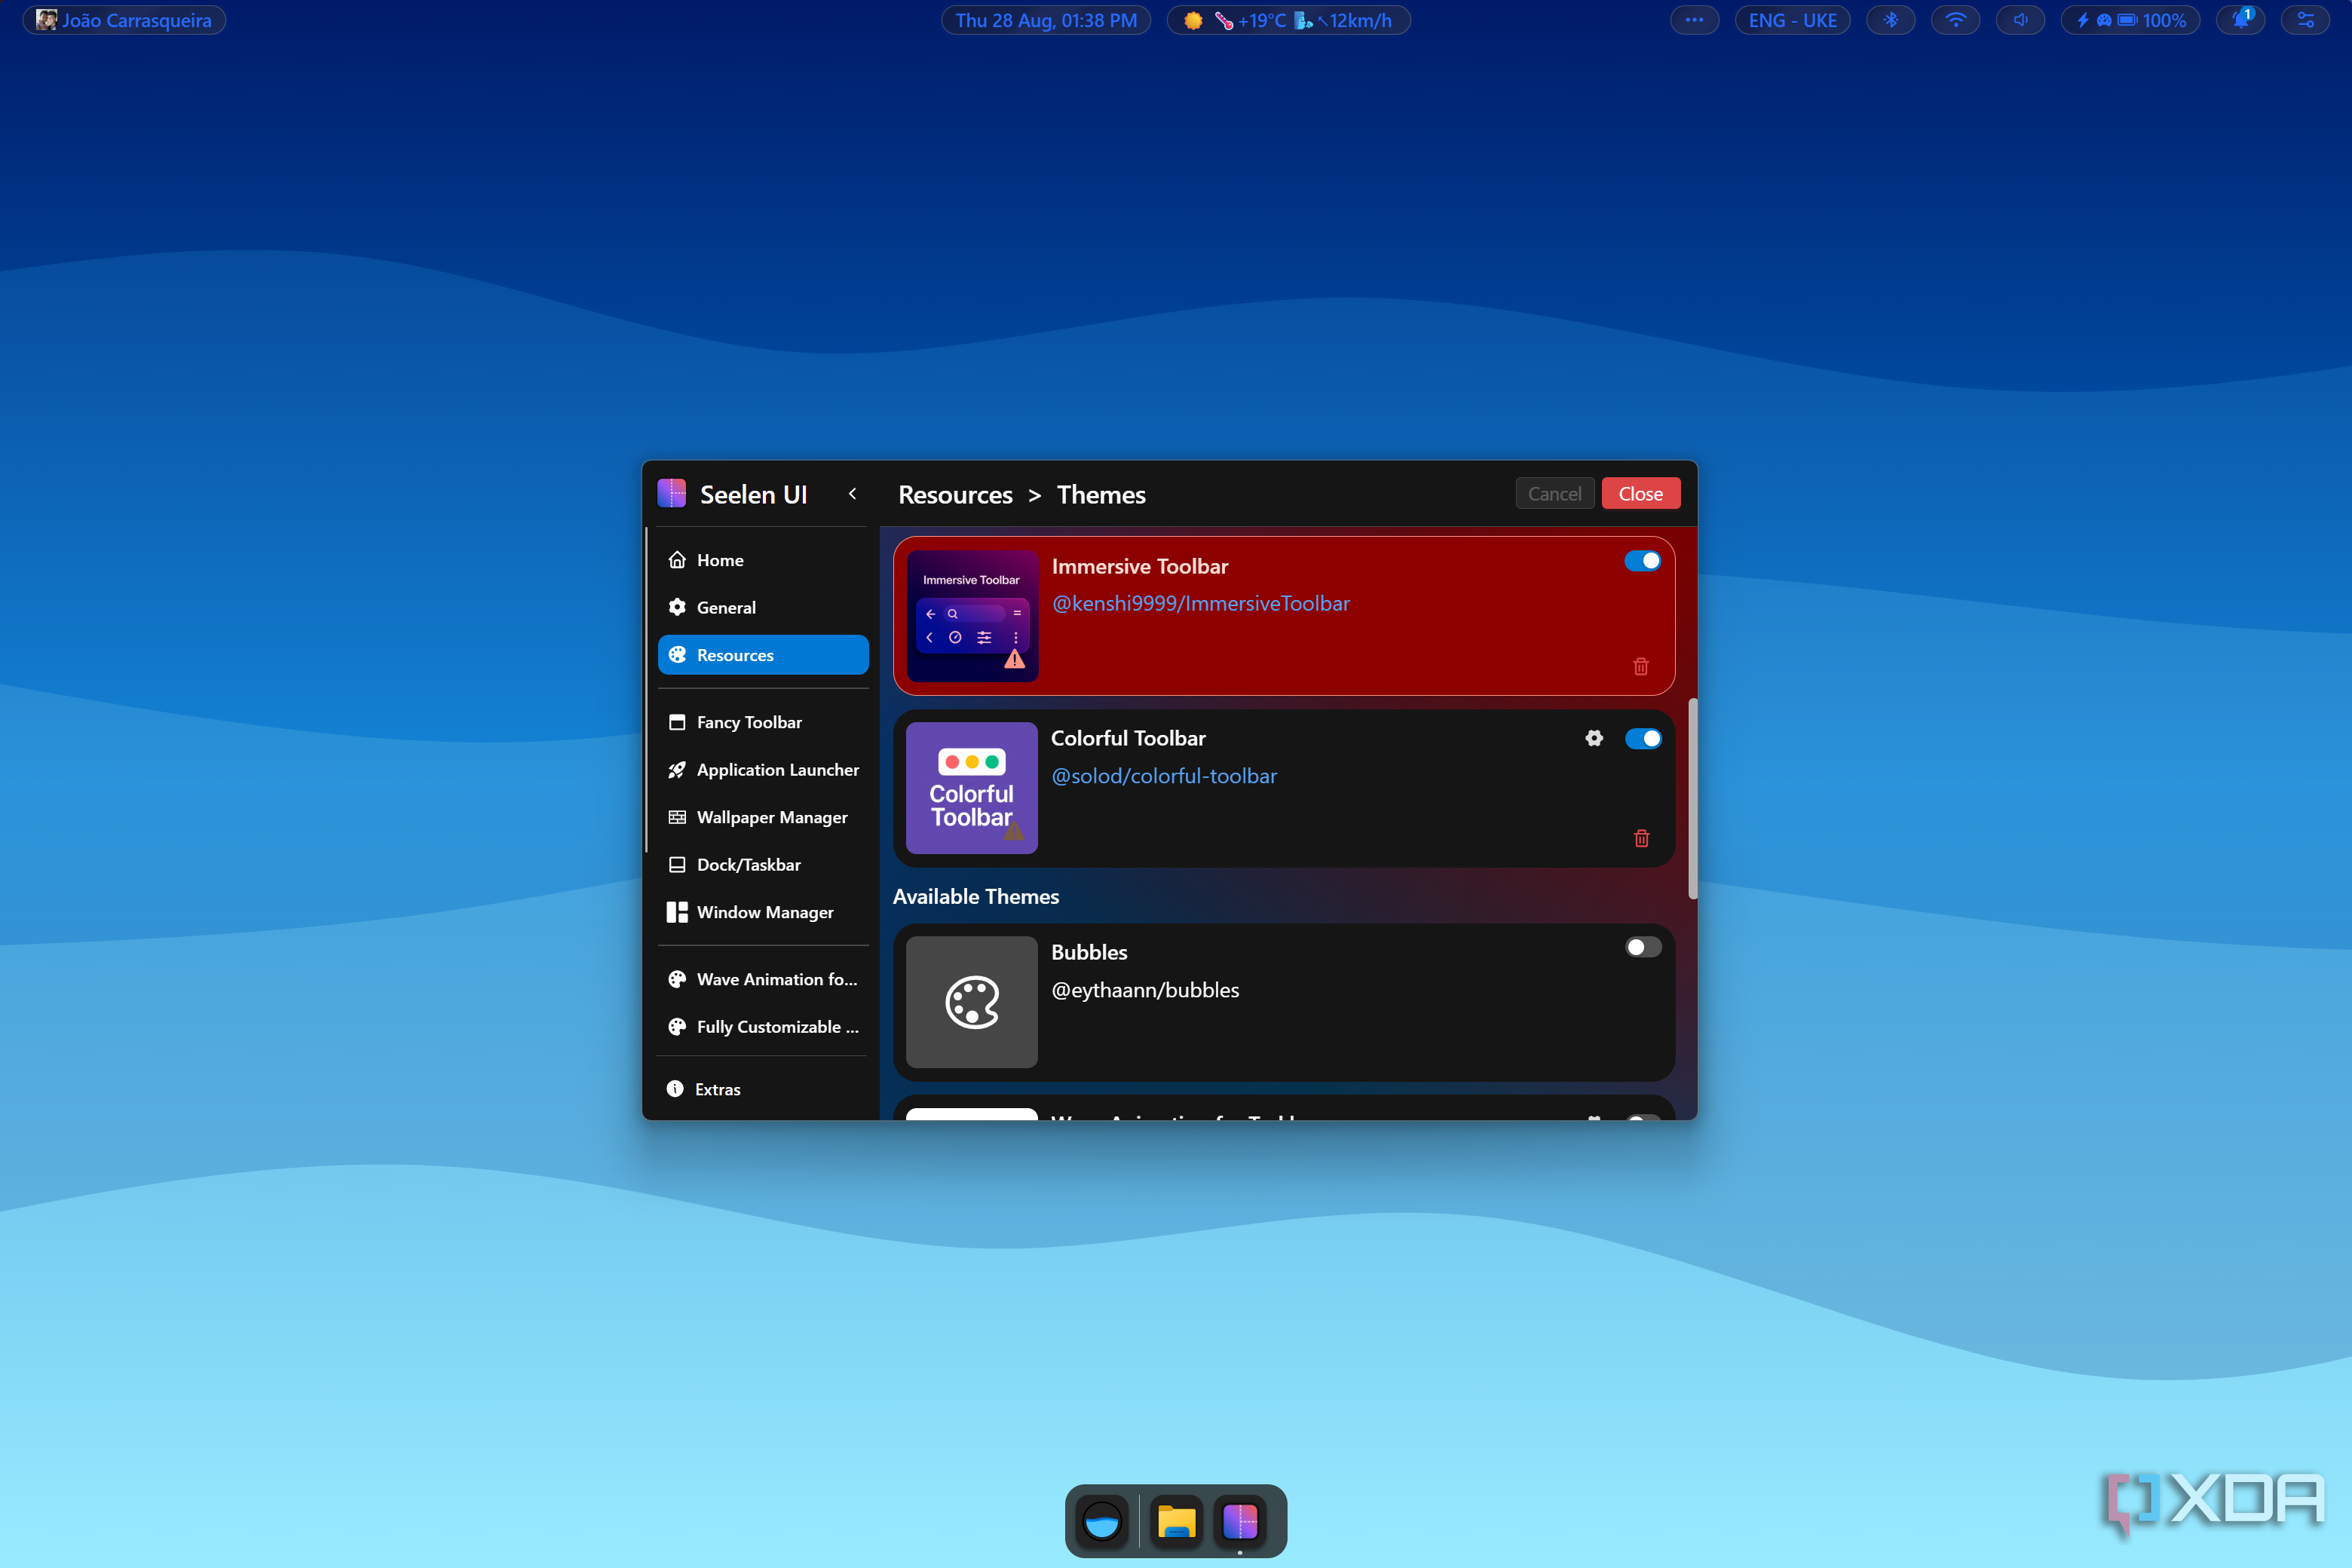Screen dimensions: 2352x1568
Task: Open Application Launcher settings
Action: [x=762, y=769]
